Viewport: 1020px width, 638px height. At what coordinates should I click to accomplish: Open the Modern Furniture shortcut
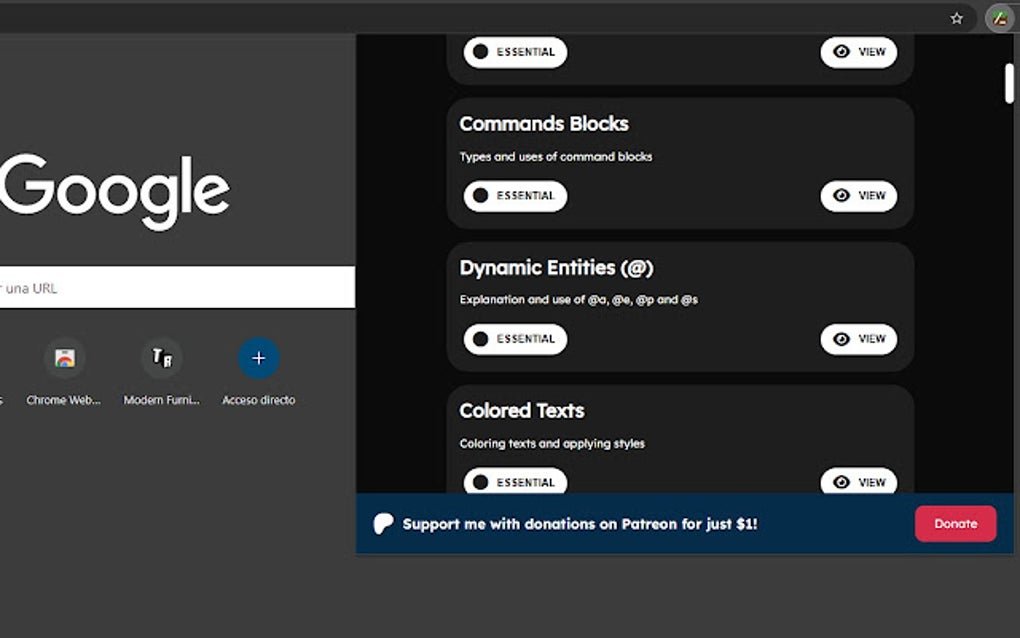tap(161, 357)
